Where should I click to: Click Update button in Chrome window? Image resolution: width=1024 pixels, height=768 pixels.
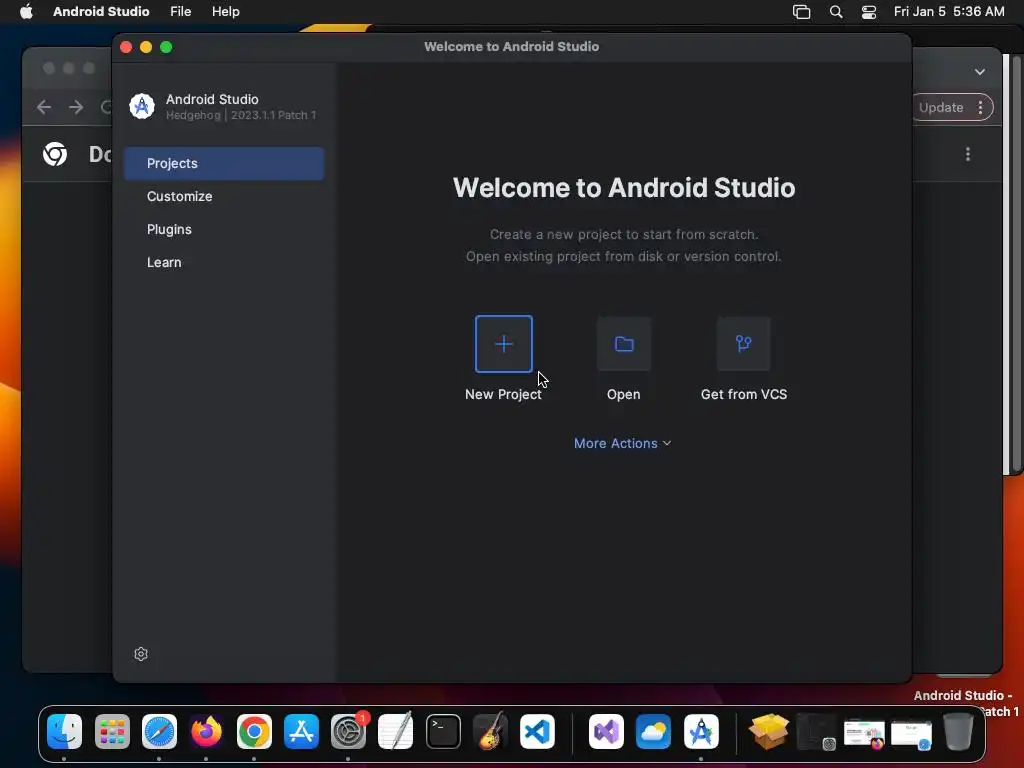(940, 108)
